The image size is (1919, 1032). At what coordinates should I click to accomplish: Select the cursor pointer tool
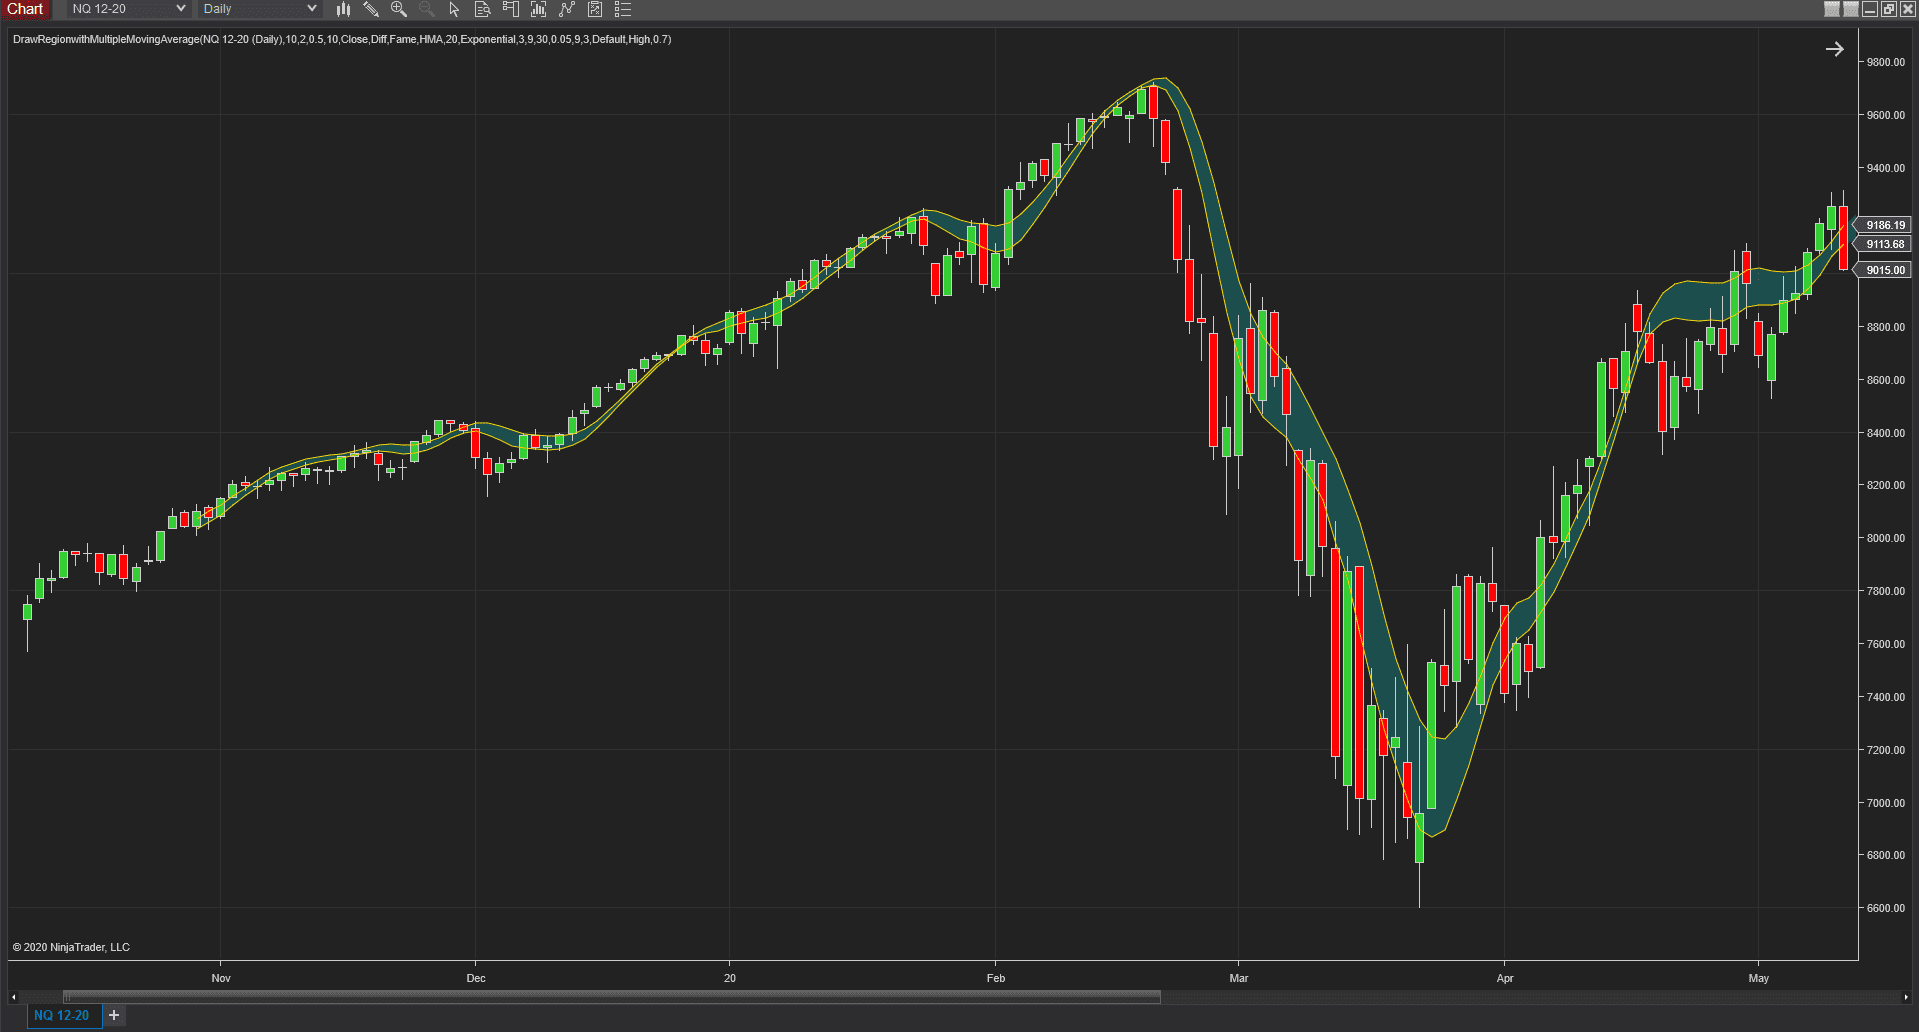[x=455, y=9]
